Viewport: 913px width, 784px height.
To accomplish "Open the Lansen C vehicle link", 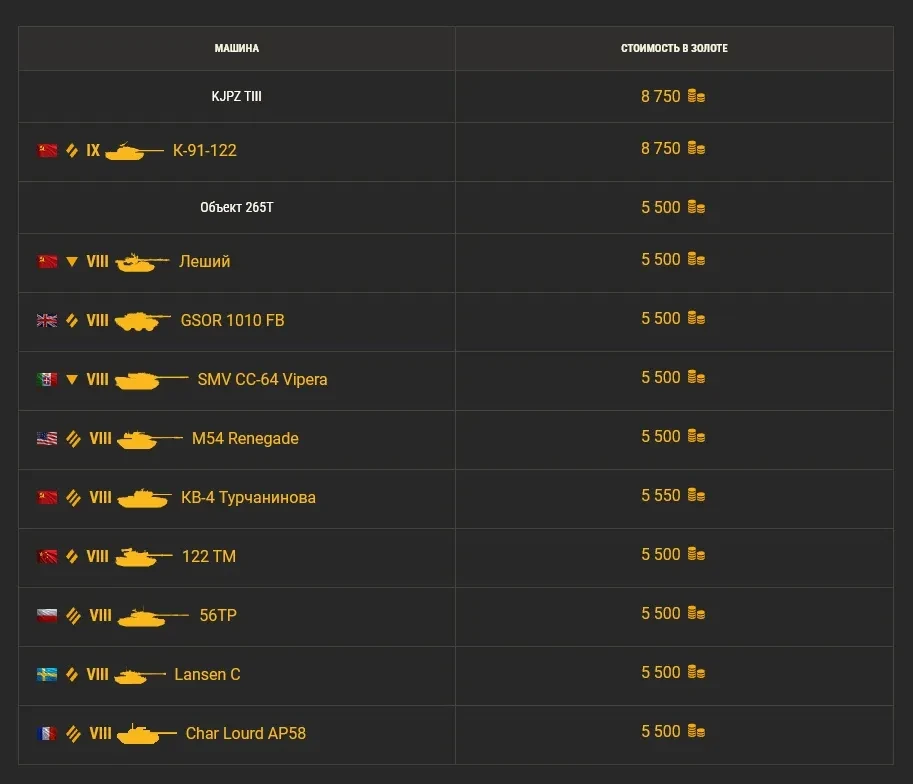I will (x=207, y=675).
